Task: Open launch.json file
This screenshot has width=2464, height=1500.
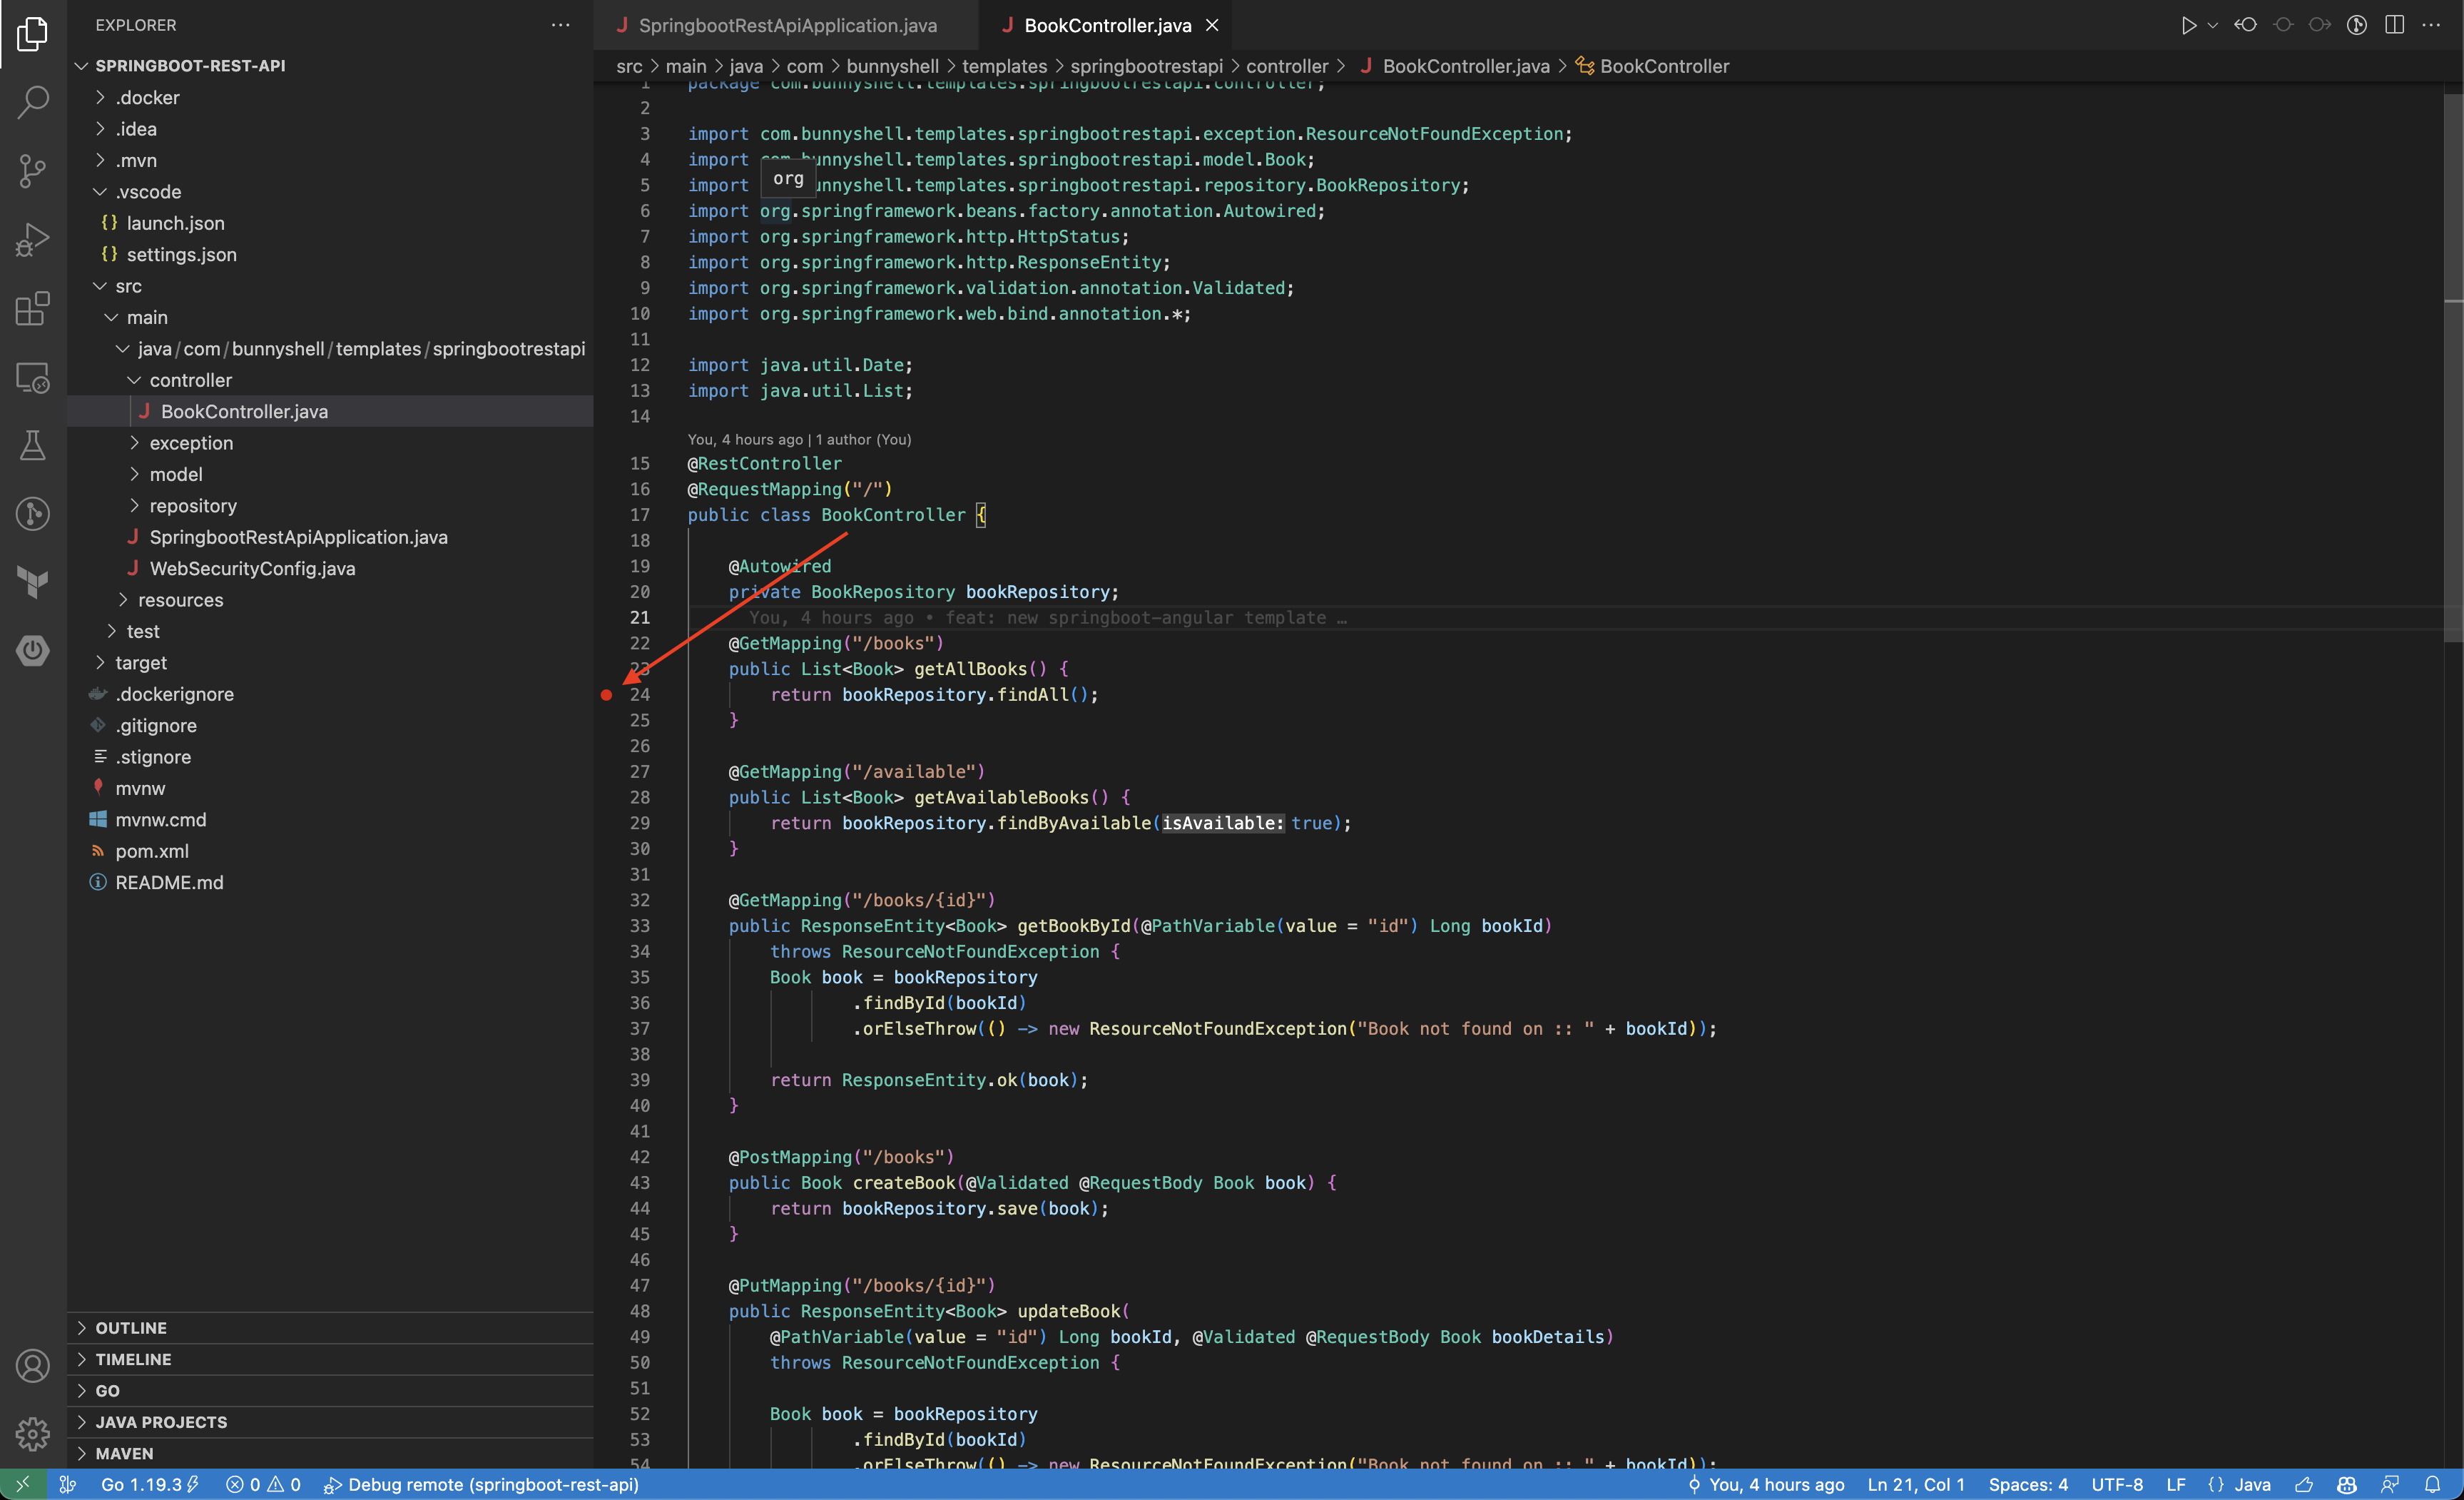Action: pos(330,223)
